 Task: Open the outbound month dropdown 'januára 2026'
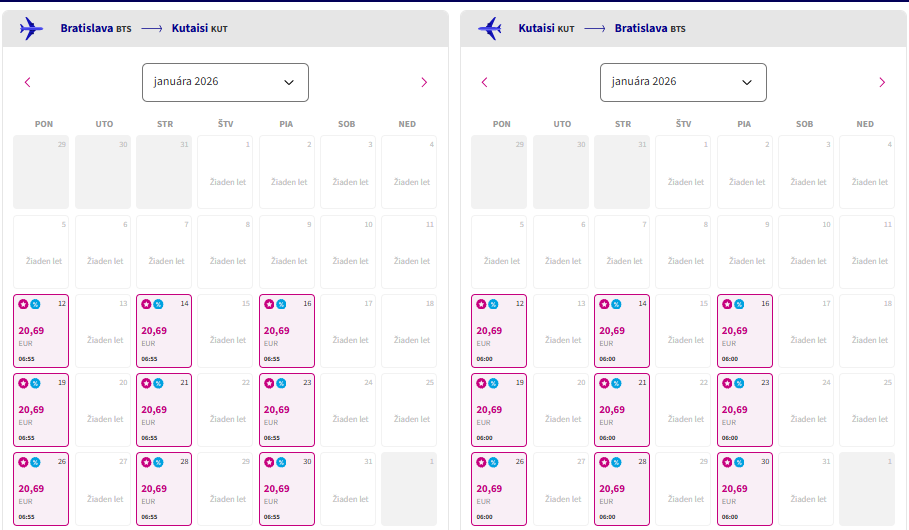click(225, 82)
